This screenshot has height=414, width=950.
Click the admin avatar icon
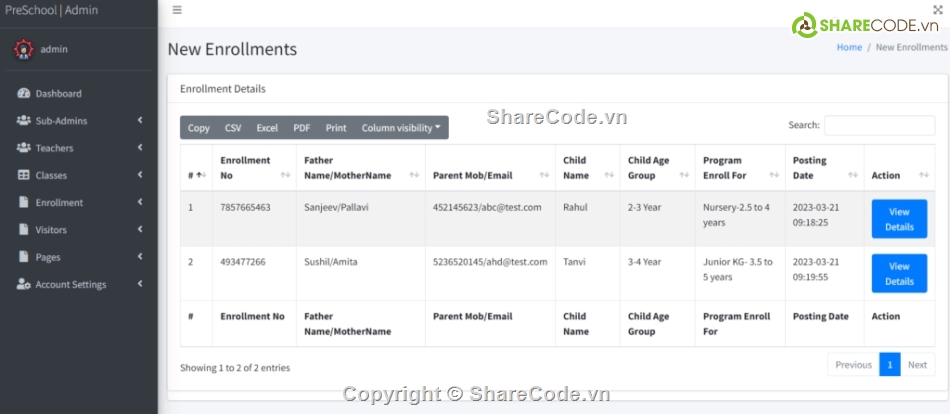24,49
